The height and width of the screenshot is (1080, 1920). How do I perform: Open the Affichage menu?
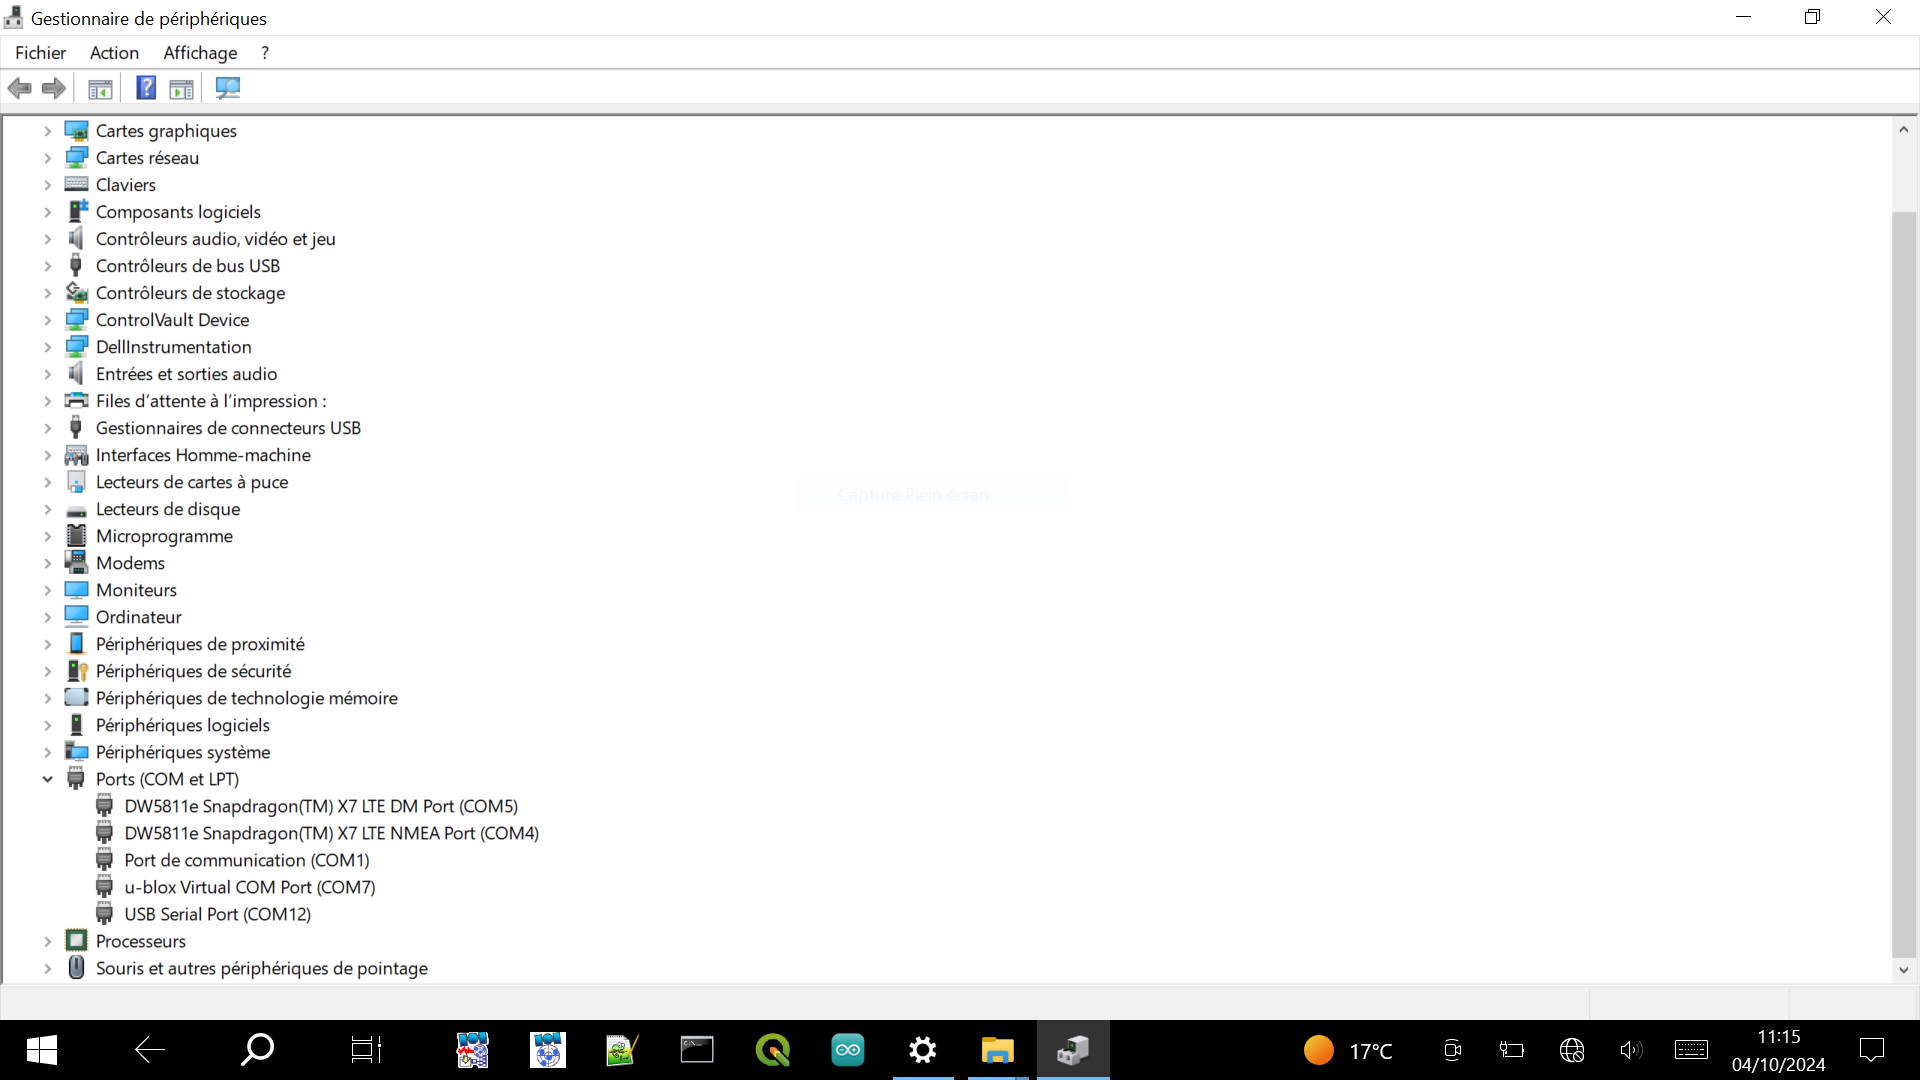[x=200, y=53]
